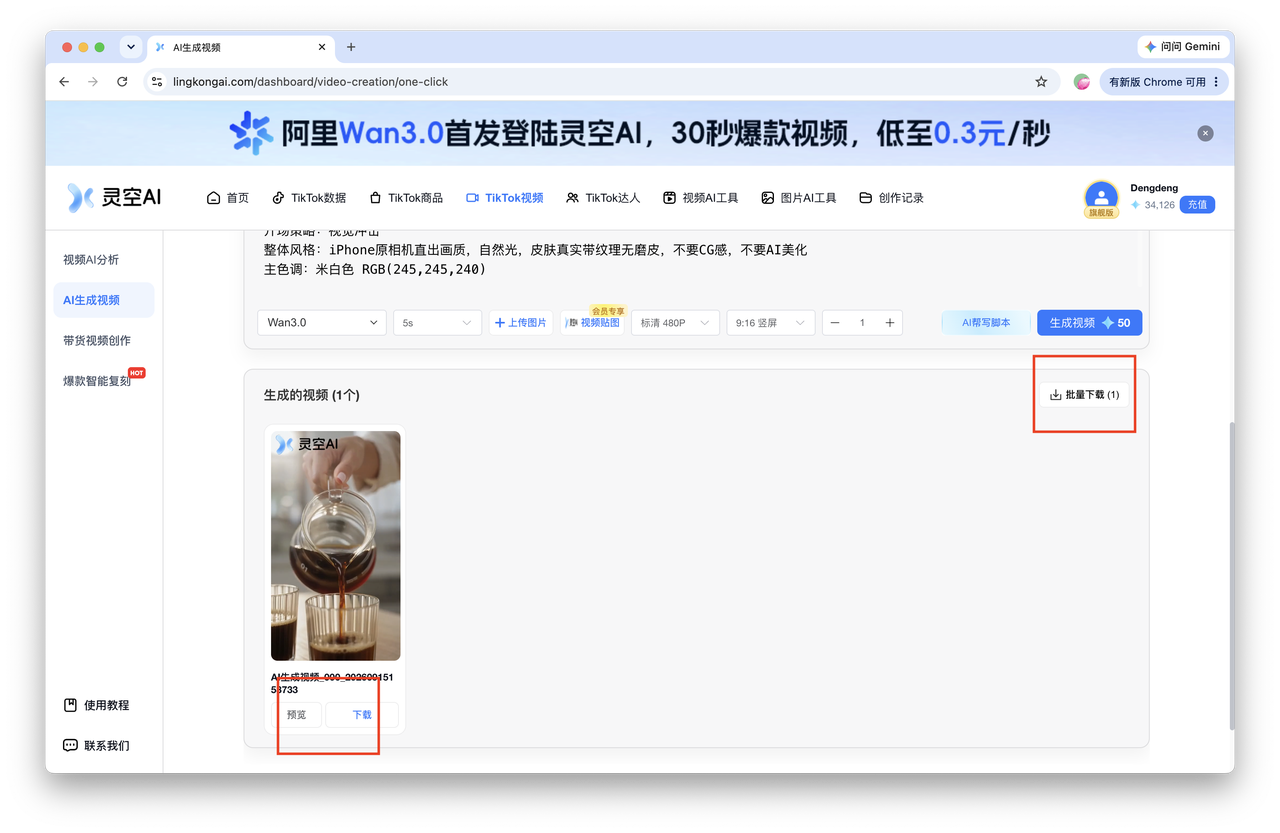This screenshot has height=833, width=1280.
Task: Click the 问问 Gemini button
Action: click(x=1183, y=47)
